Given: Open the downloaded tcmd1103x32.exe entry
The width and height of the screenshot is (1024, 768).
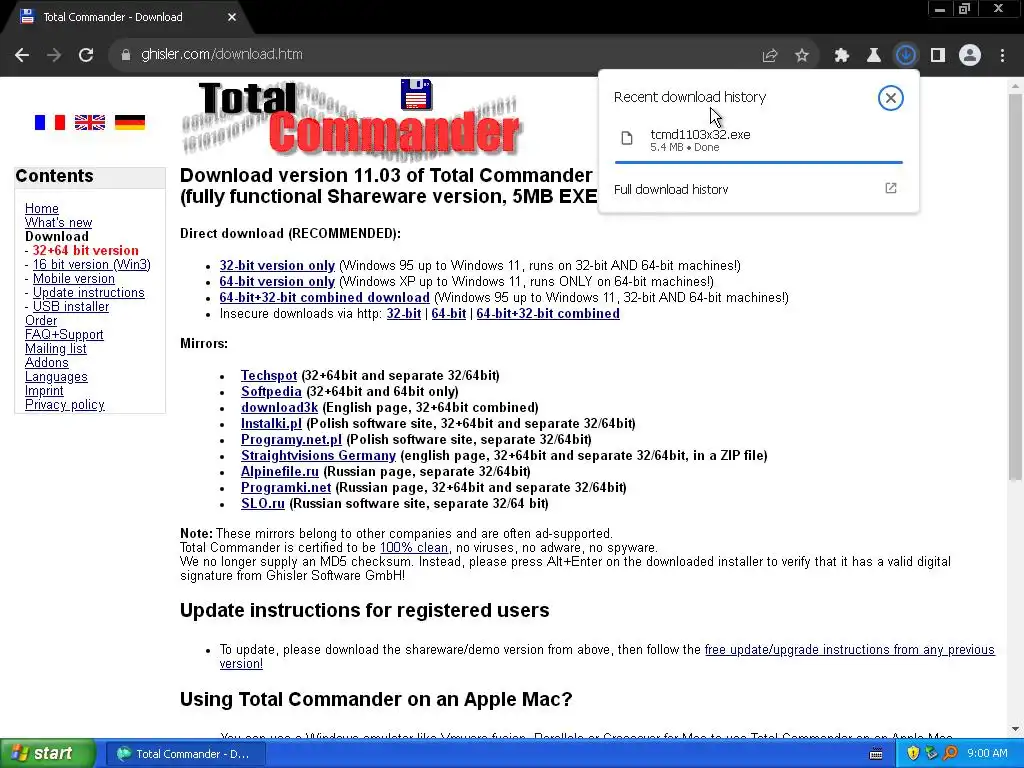Looking at the screenshot, I should [x=758, y=140].
